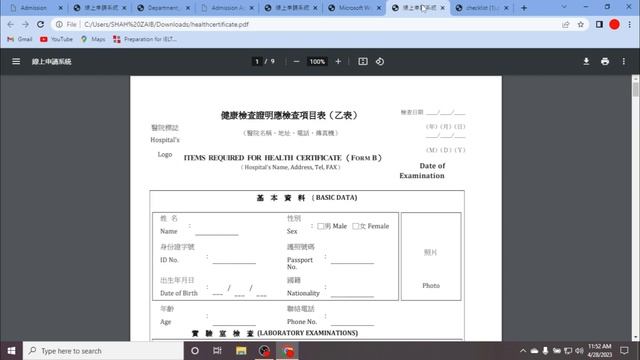Open PDF viewer more actions menu
The image size is (640, 360).
624,61
